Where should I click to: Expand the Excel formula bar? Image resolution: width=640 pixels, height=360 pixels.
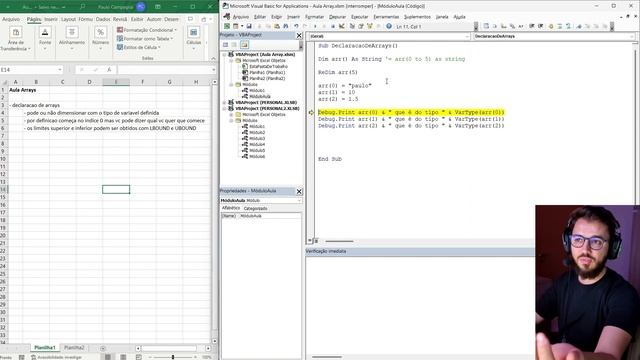point(213,70)
